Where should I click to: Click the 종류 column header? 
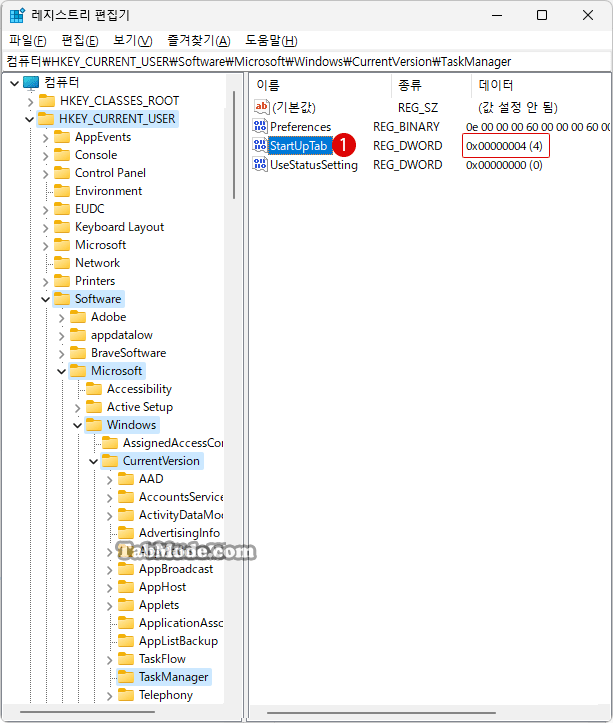pyautogui.click(x=431, y=85)
